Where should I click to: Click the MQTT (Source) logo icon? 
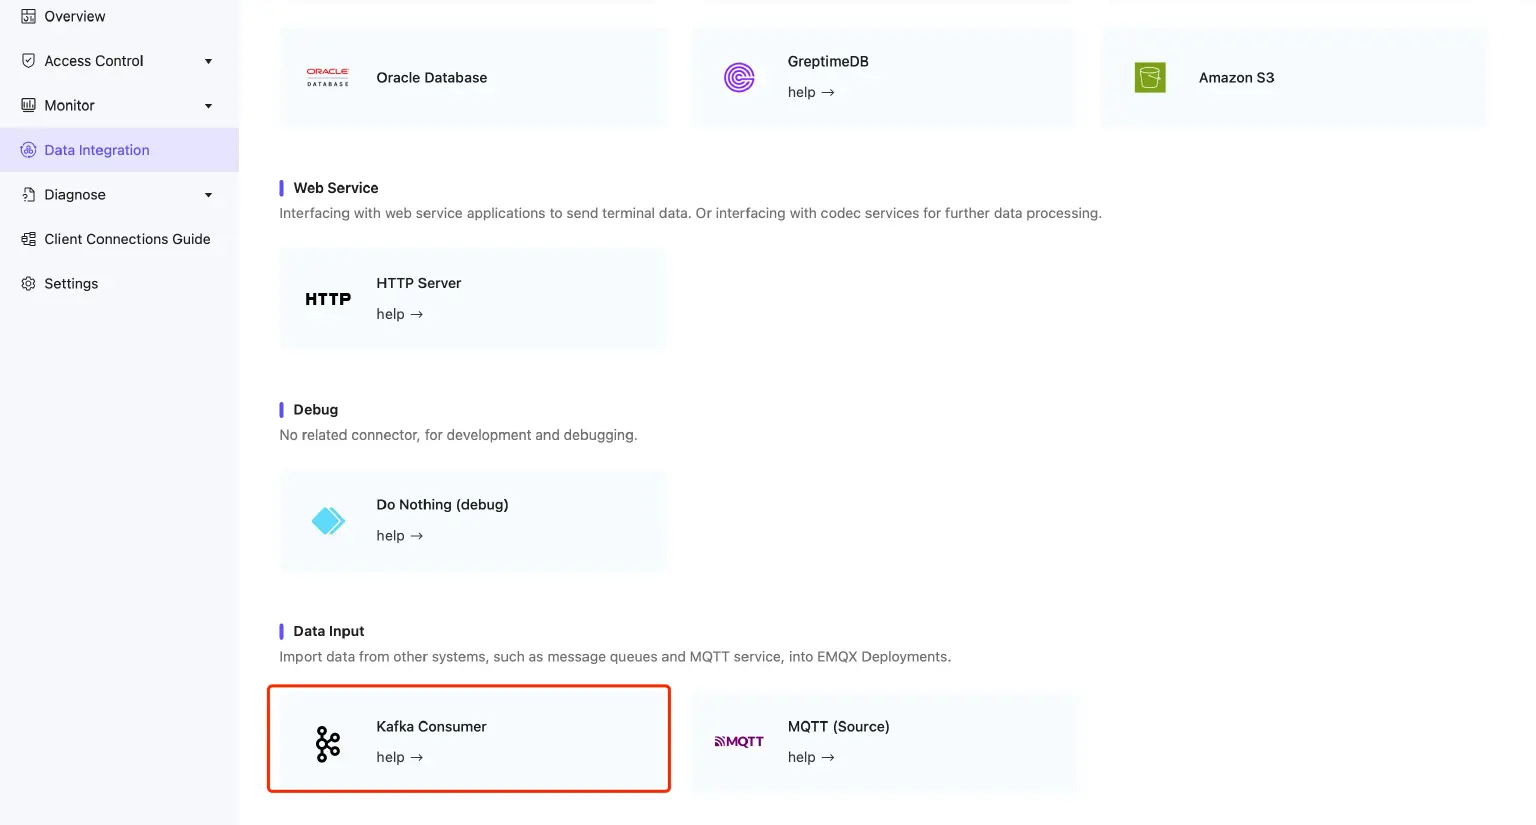(x=739, y=740)
